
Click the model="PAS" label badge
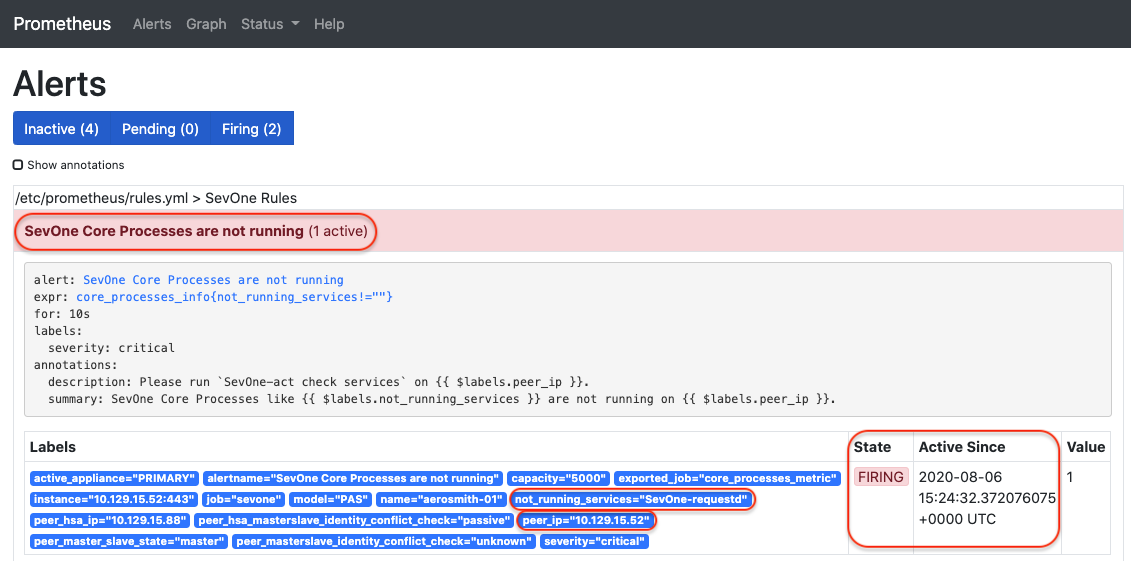[x=330, y=499]
